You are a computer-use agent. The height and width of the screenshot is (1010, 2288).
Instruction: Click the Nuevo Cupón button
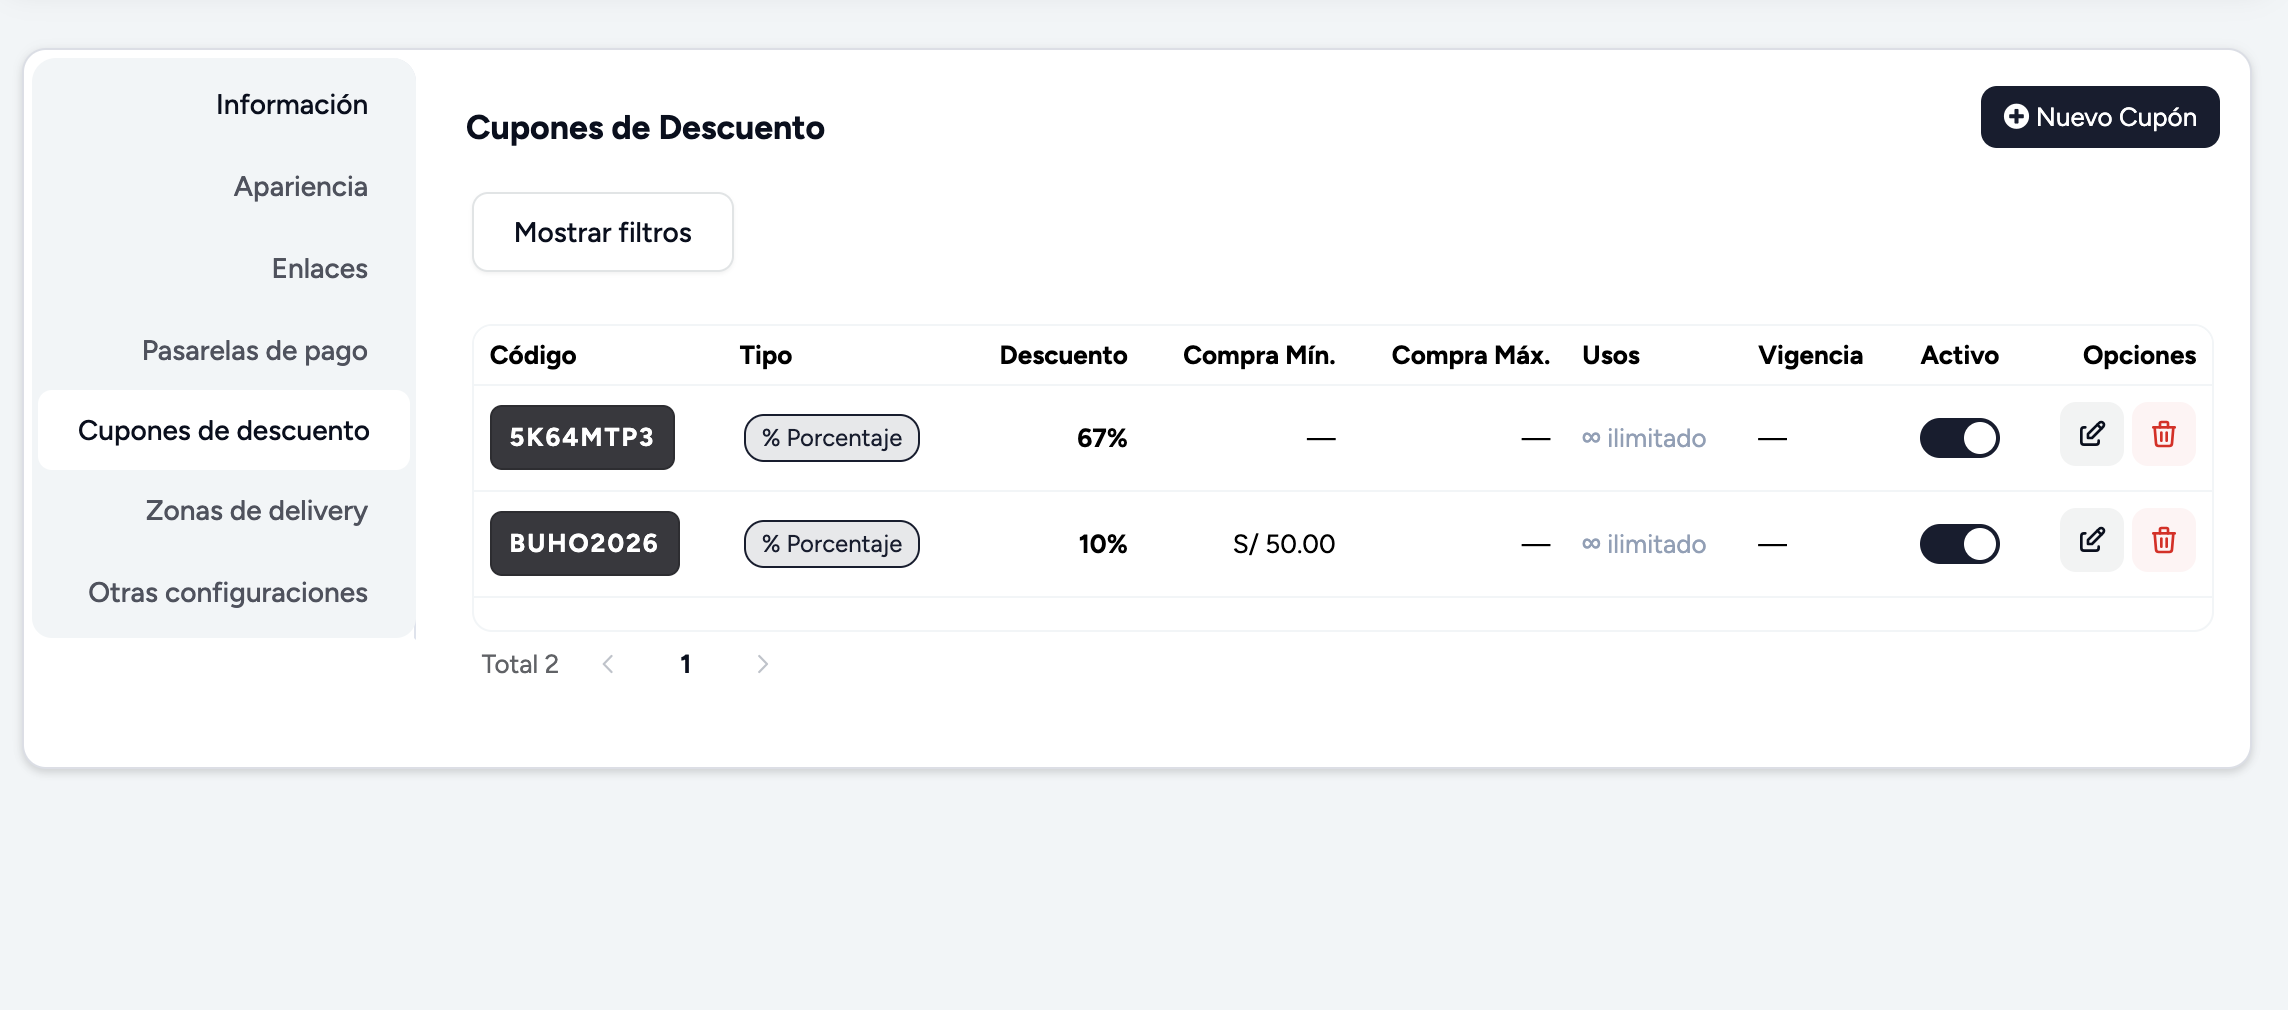[x=2100, y=117]
